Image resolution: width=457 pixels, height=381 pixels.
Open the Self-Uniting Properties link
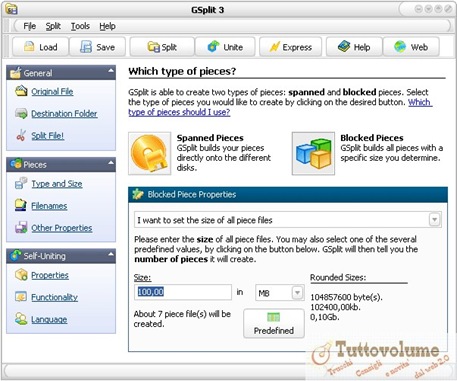pos(50,275)
